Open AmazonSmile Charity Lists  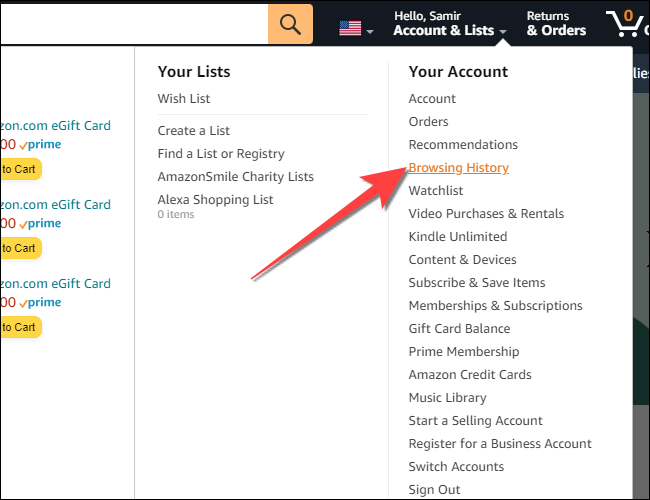pyautogui.click(x=235, y=177)
